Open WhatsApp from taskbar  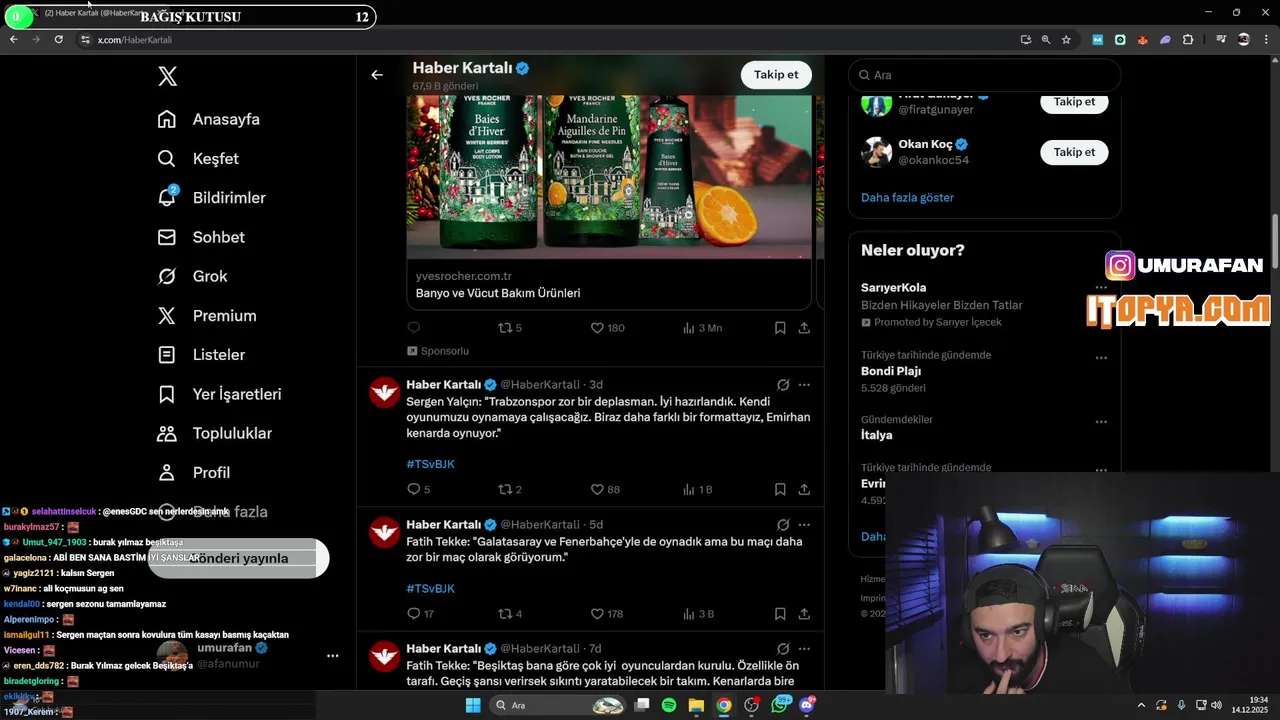click(779, 705)
